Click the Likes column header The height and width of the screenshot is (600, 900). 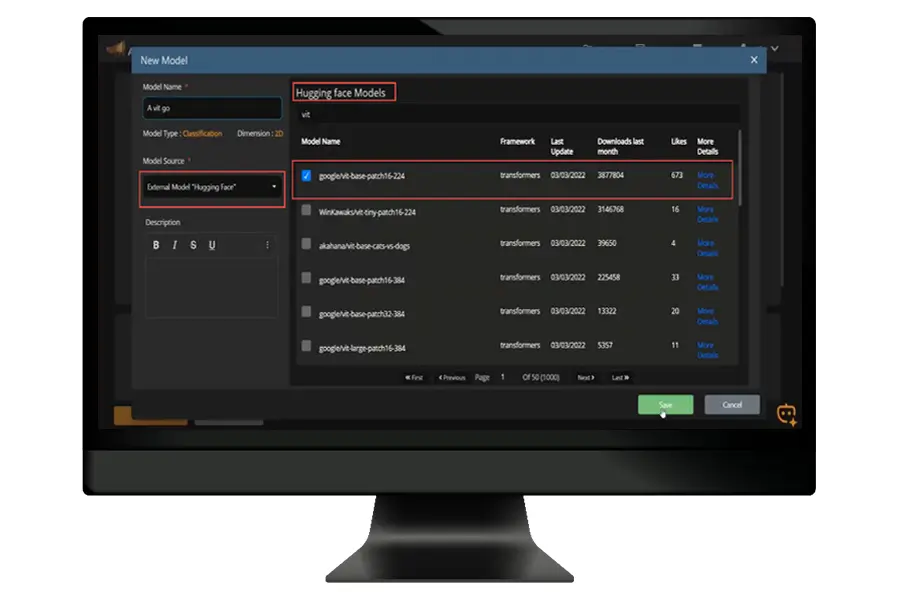[678, 141]
